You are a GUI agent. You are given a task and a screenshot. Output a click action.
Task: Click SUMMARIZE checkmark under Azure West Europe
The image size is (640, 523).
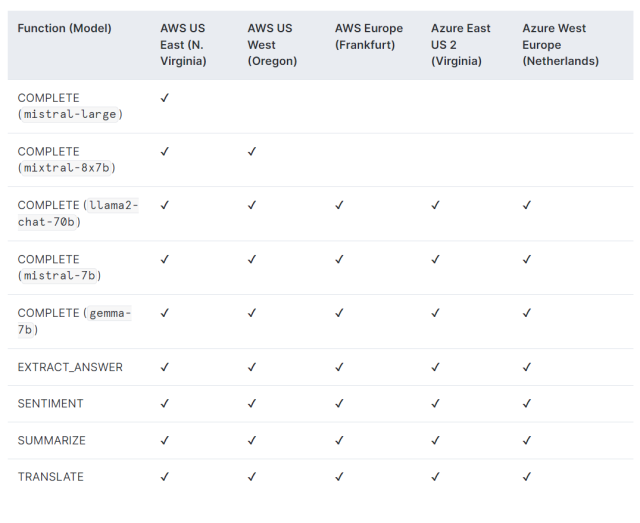tap(527, 440)
